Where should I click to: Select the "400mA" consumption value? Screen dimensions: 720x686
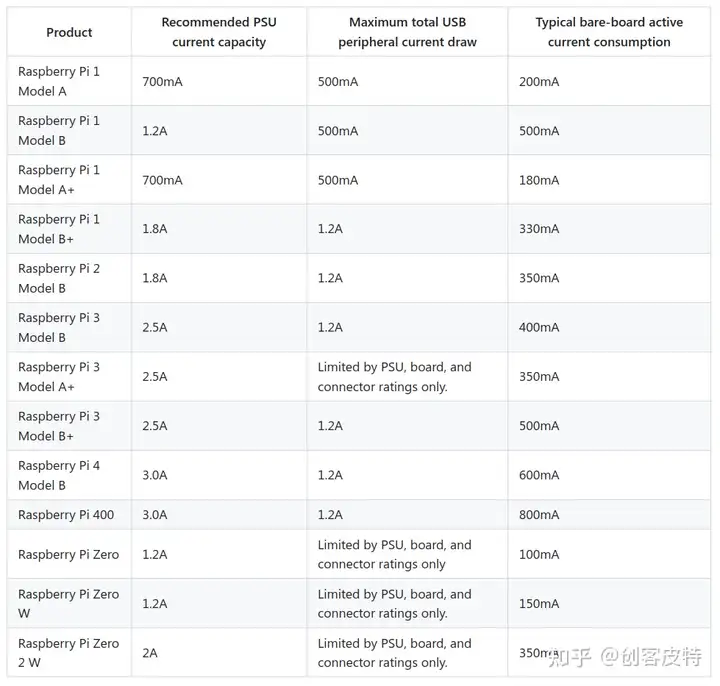point(539,327)
